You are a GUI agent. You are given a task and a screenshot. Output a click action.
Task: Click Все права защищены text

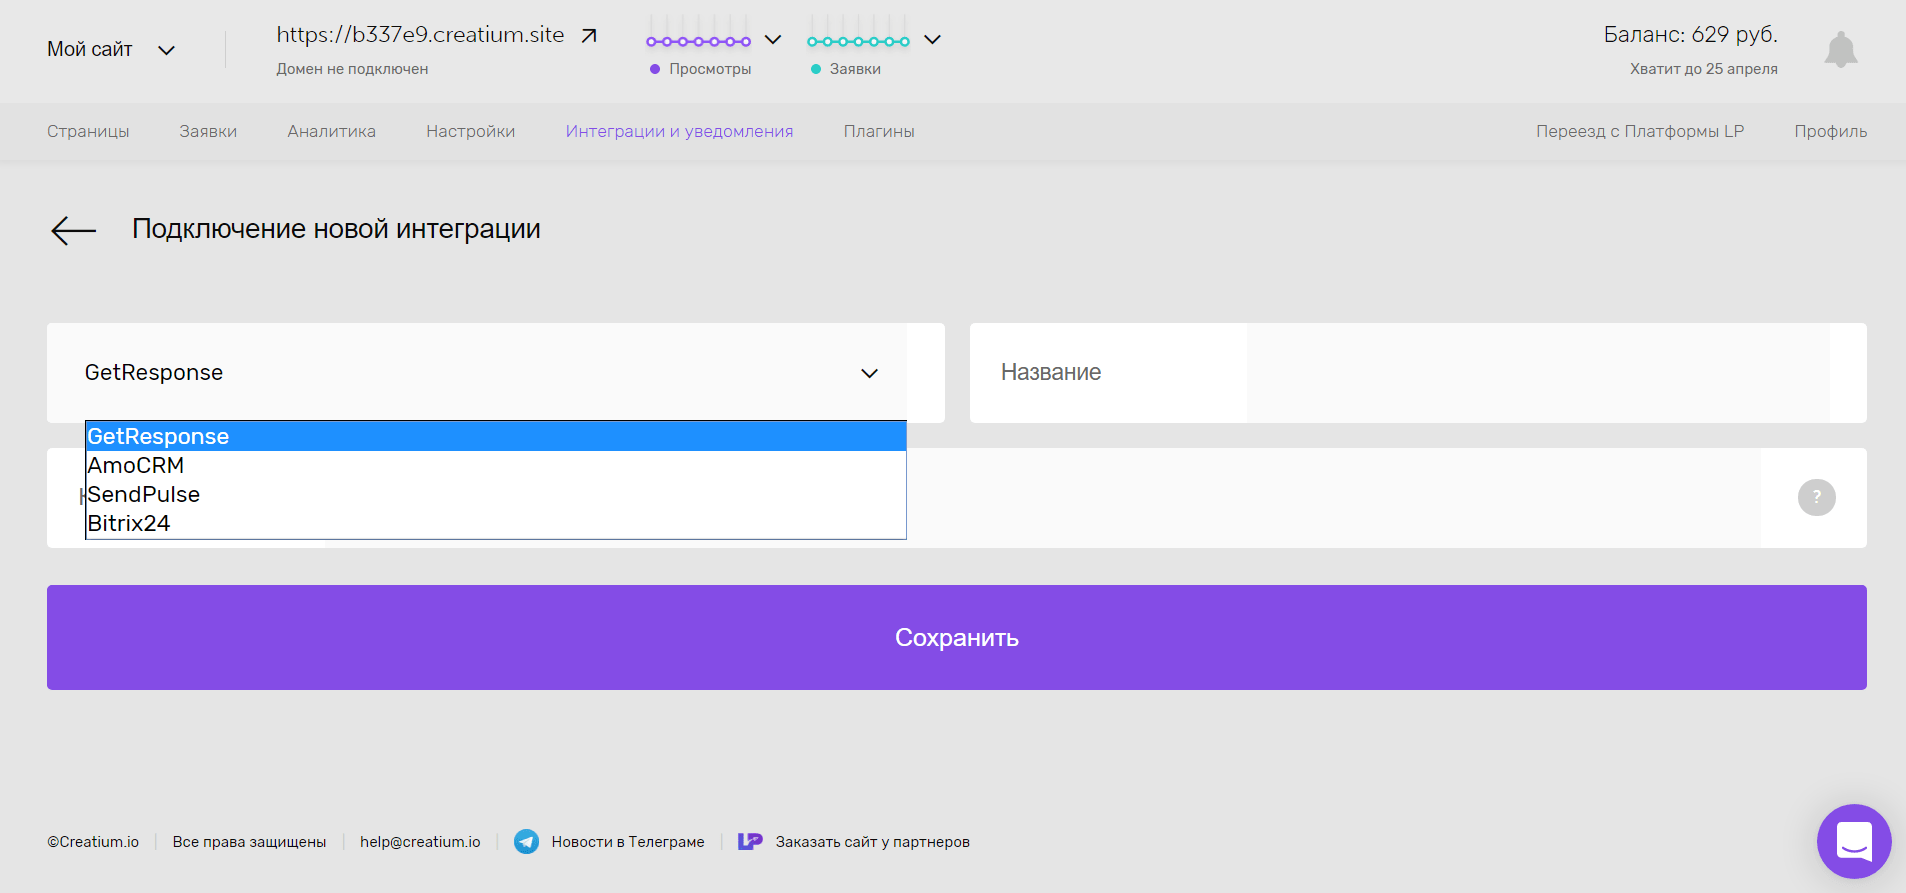[249, 842]
